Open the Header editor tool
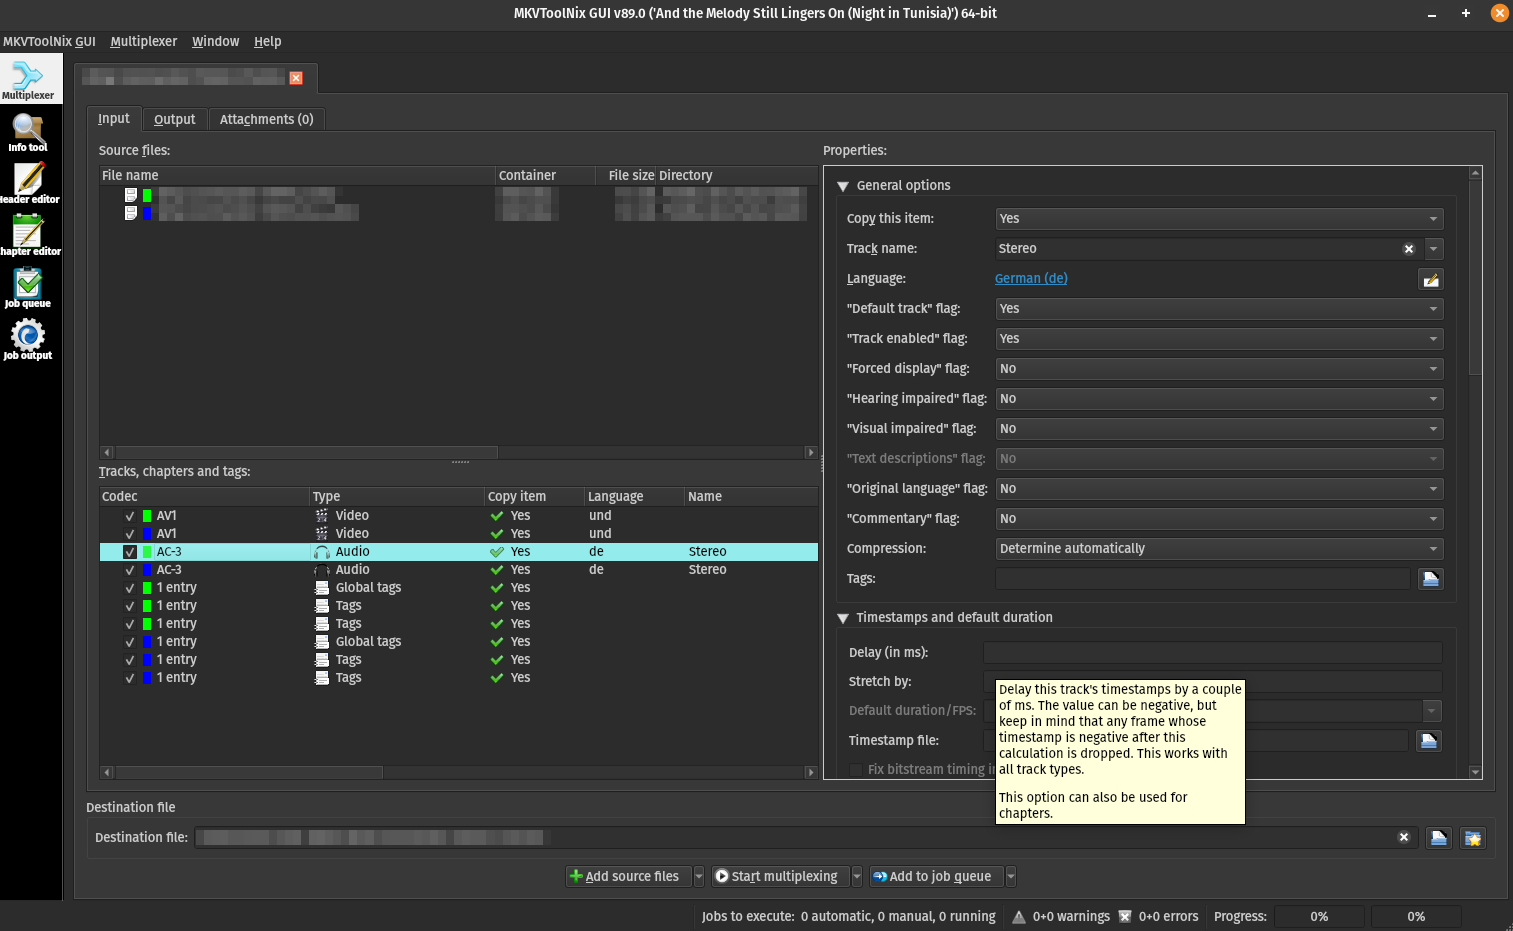The height and width of the screenshot is (931, 1513). tap(28, 184)
